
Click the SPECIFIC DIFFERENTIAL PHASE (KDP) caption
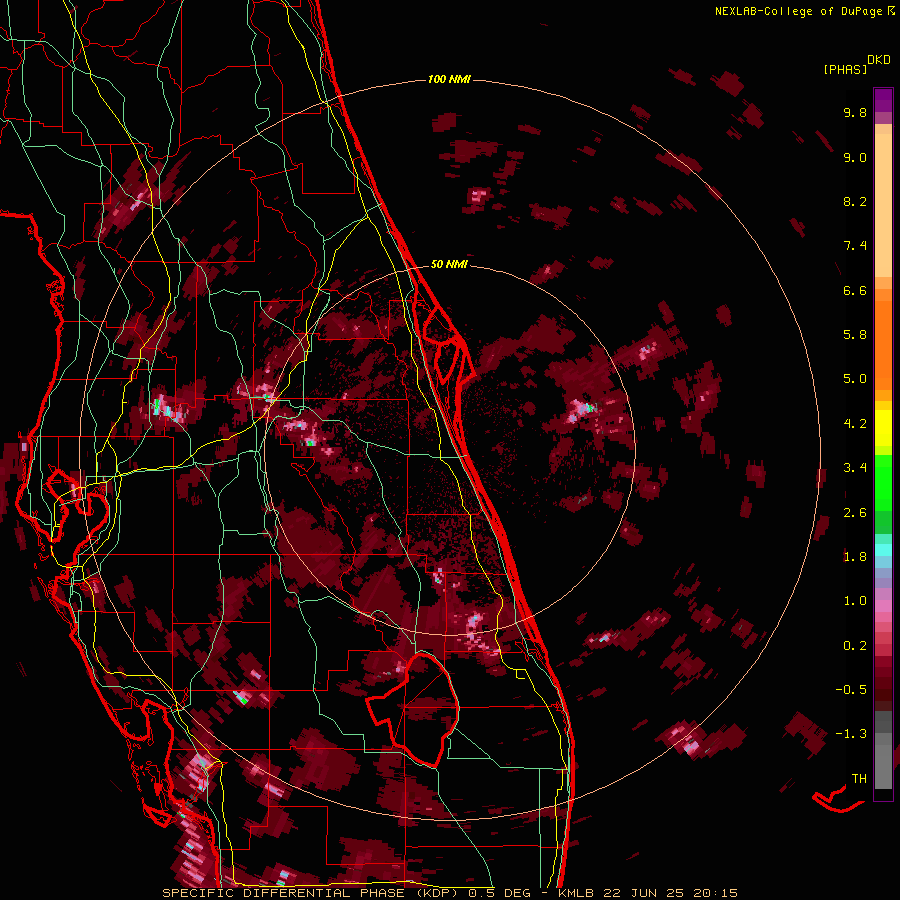[x=312, y=893]
